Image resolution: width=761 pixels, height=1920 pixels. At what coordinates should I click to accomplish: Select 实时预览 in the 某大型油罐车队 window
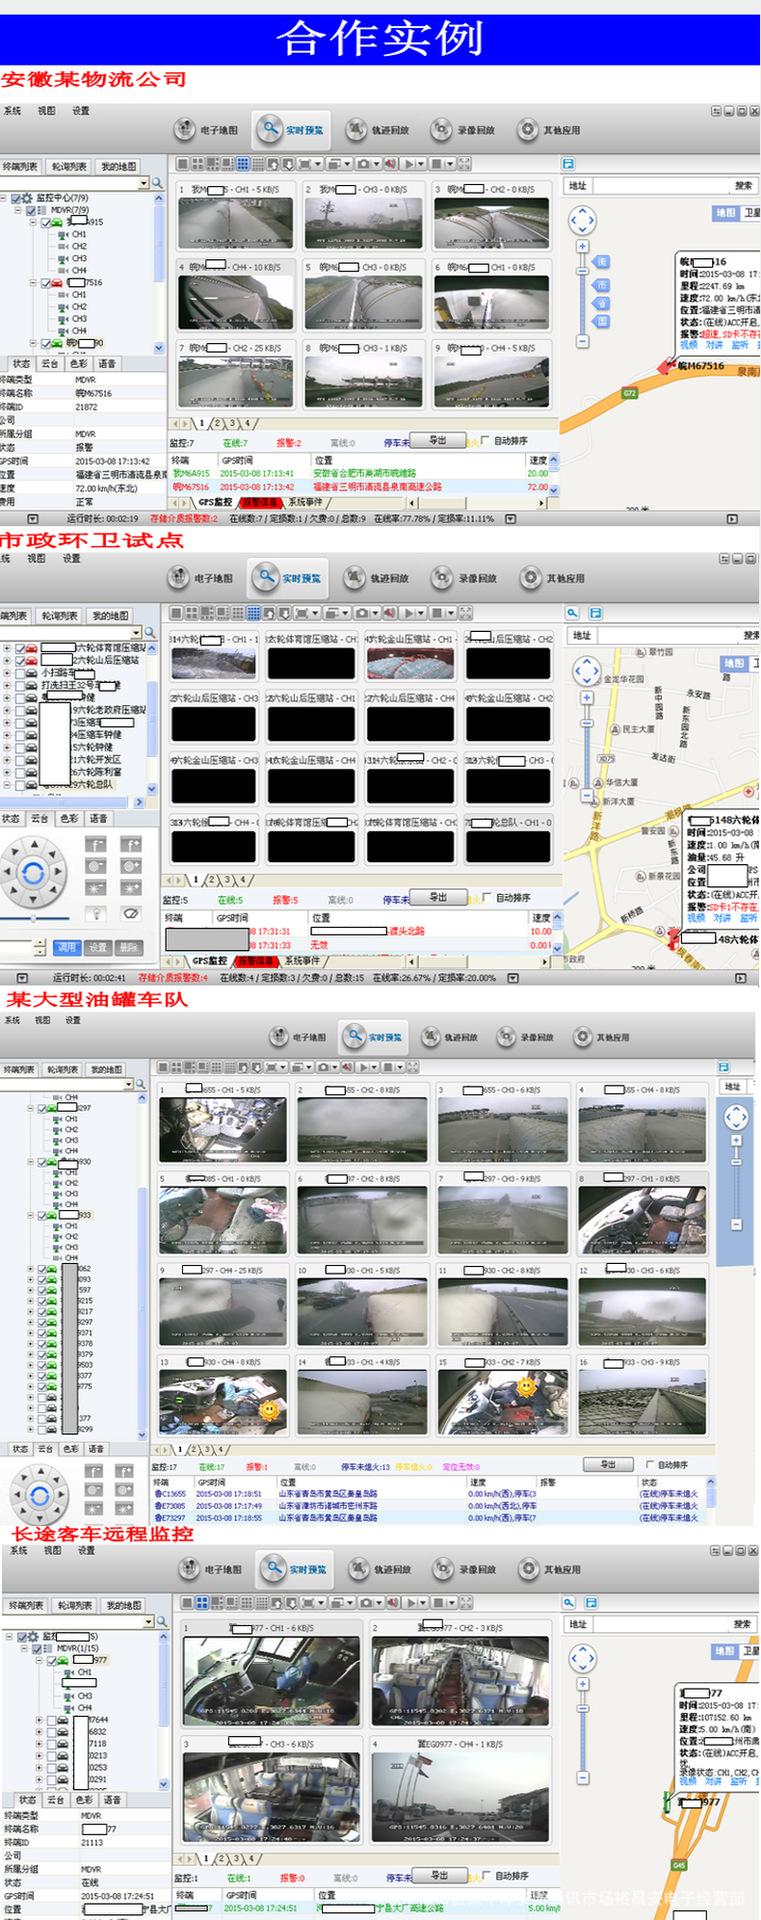[374, 1037]
